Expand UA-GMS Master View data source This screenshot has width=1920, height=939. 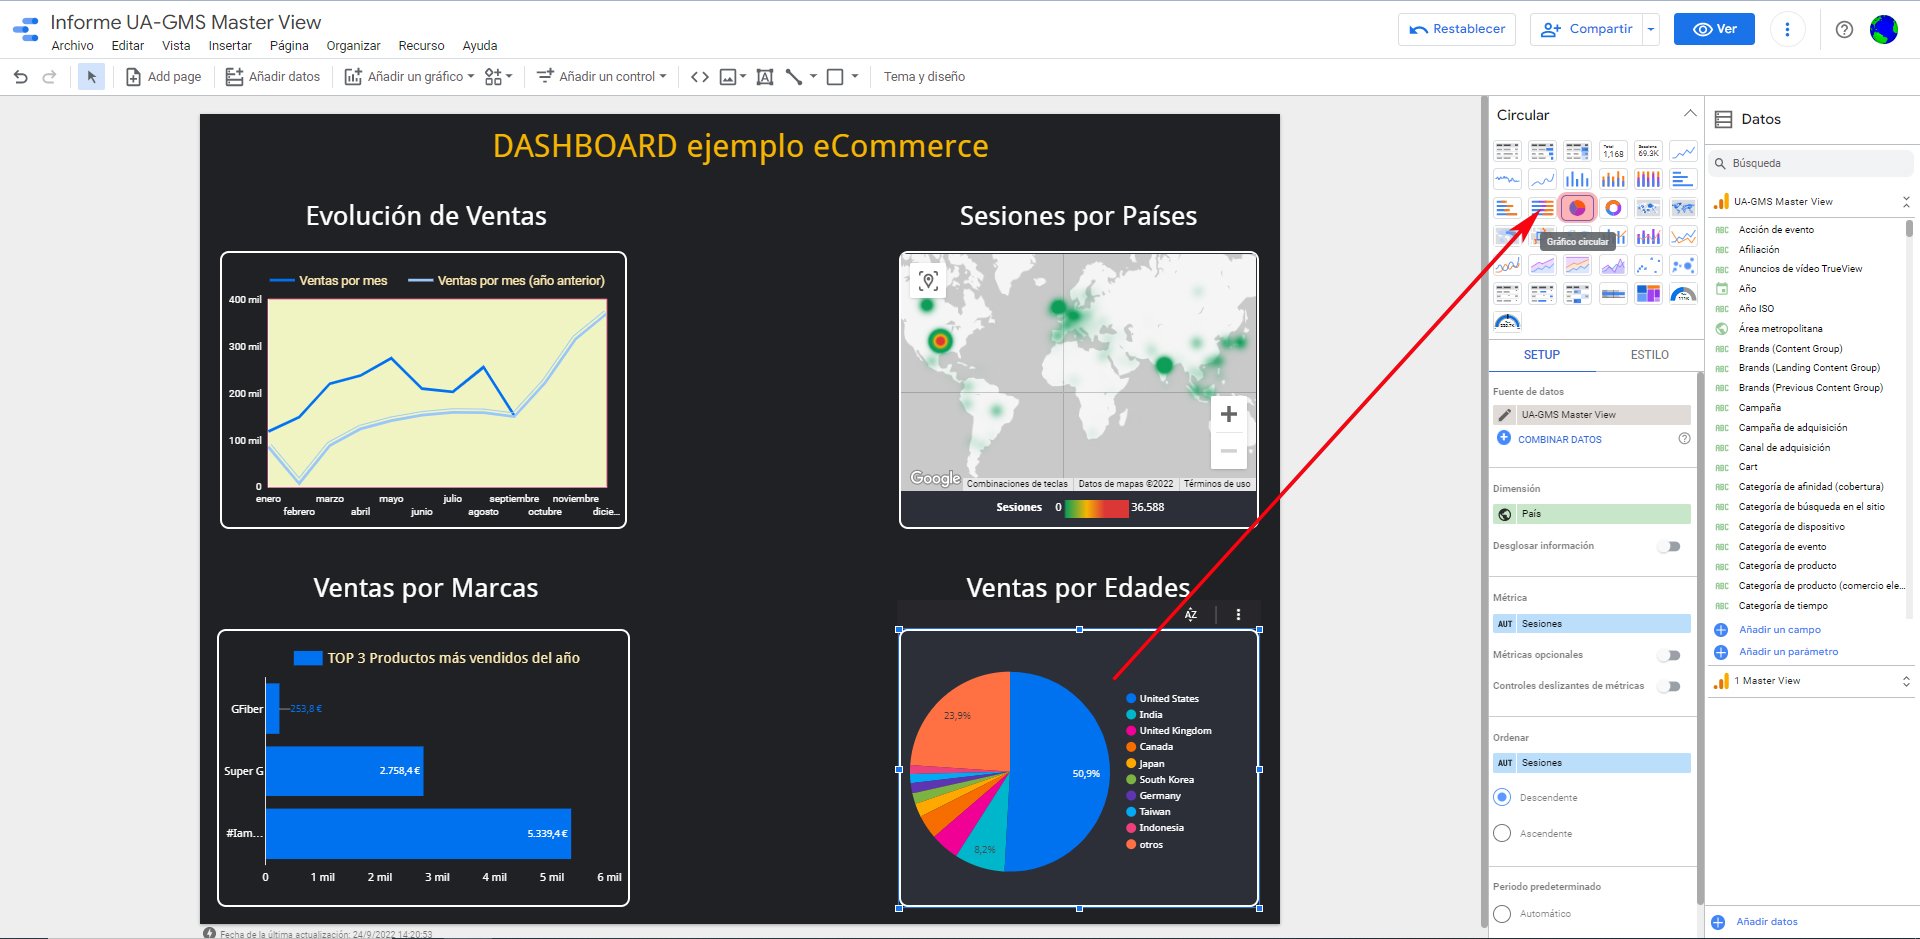coord(1906,202)
